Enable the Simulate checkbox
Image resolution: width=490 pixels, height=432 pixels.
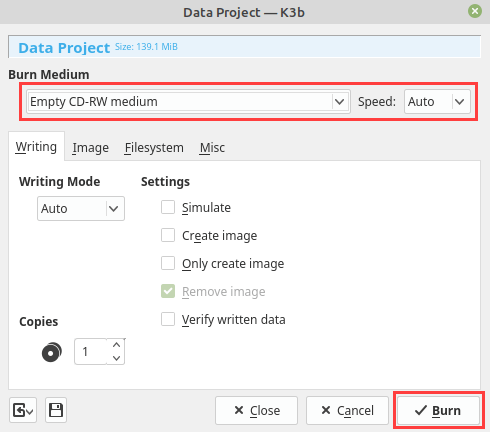click(168, 207)
